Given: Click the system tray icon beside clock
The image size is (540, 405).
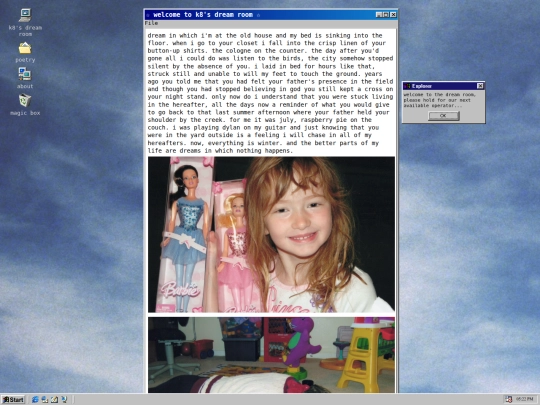Looking at the screenshot, I should [508, 399].
